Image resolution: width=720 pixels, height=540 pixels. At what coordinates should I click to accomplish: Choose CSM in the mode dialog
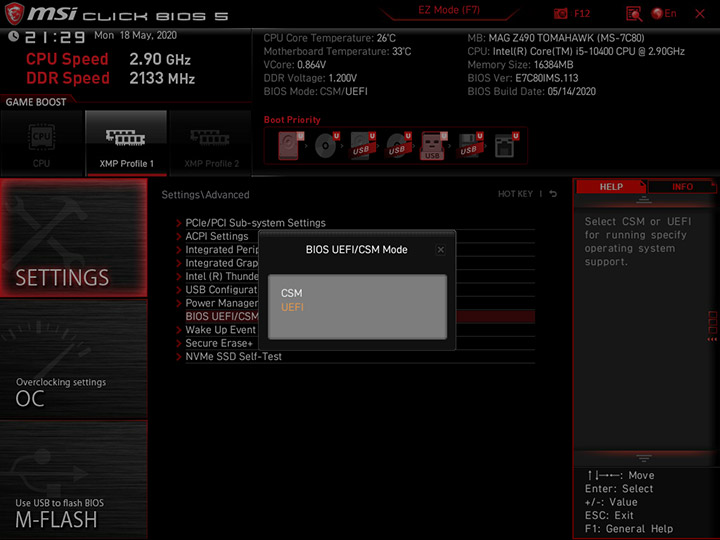(x=292, y=293)
